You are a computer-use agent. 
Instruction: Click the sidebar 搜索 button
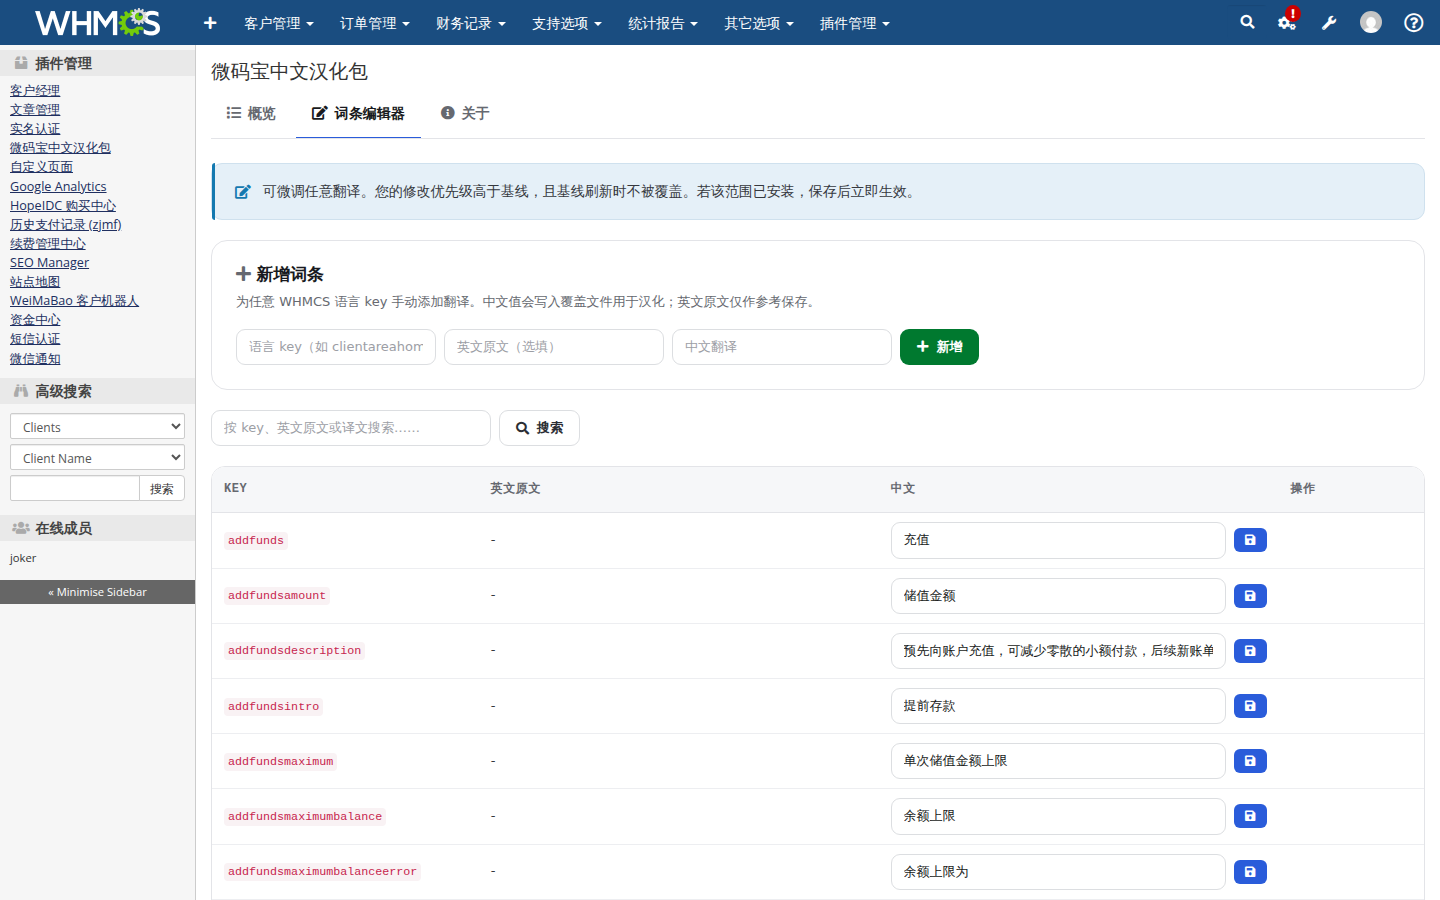(x=162, y=488)
